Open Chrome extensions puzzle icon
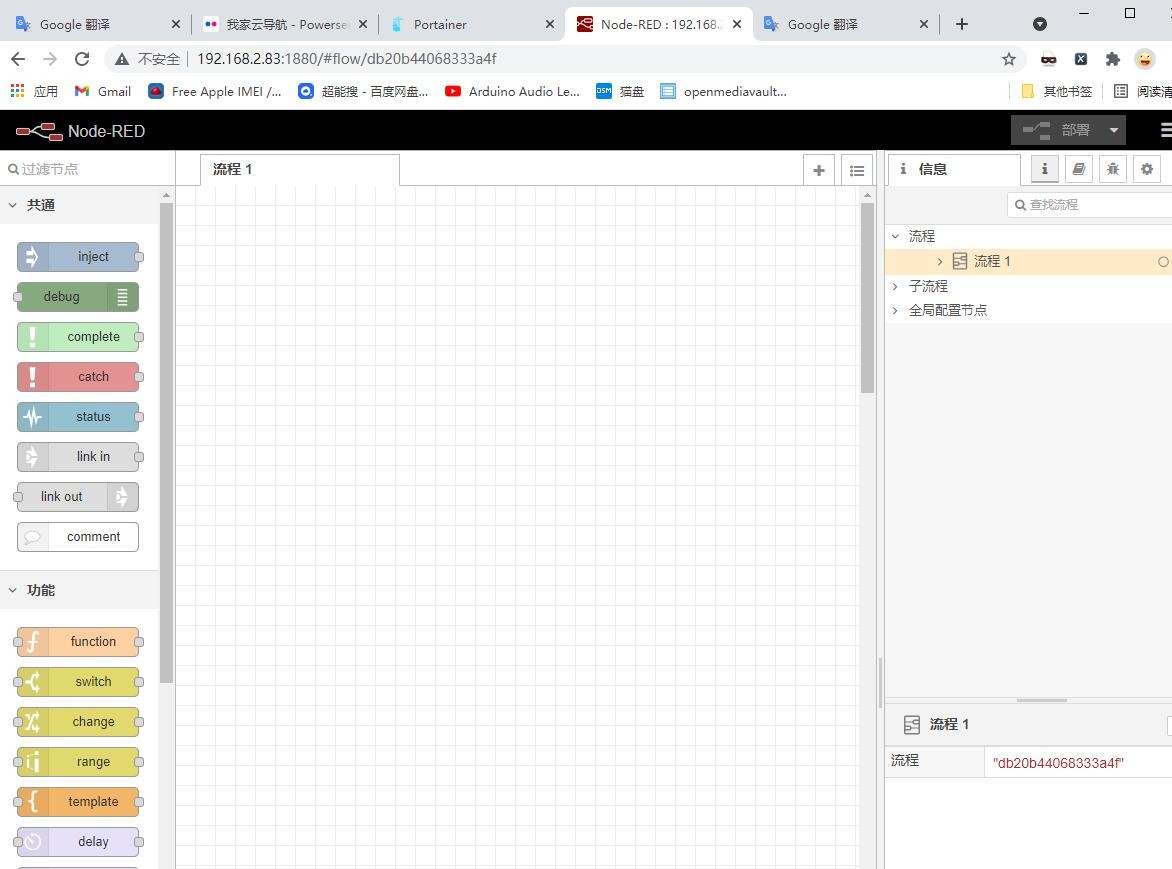The image size is (1172, 869). coord(1112,59)
